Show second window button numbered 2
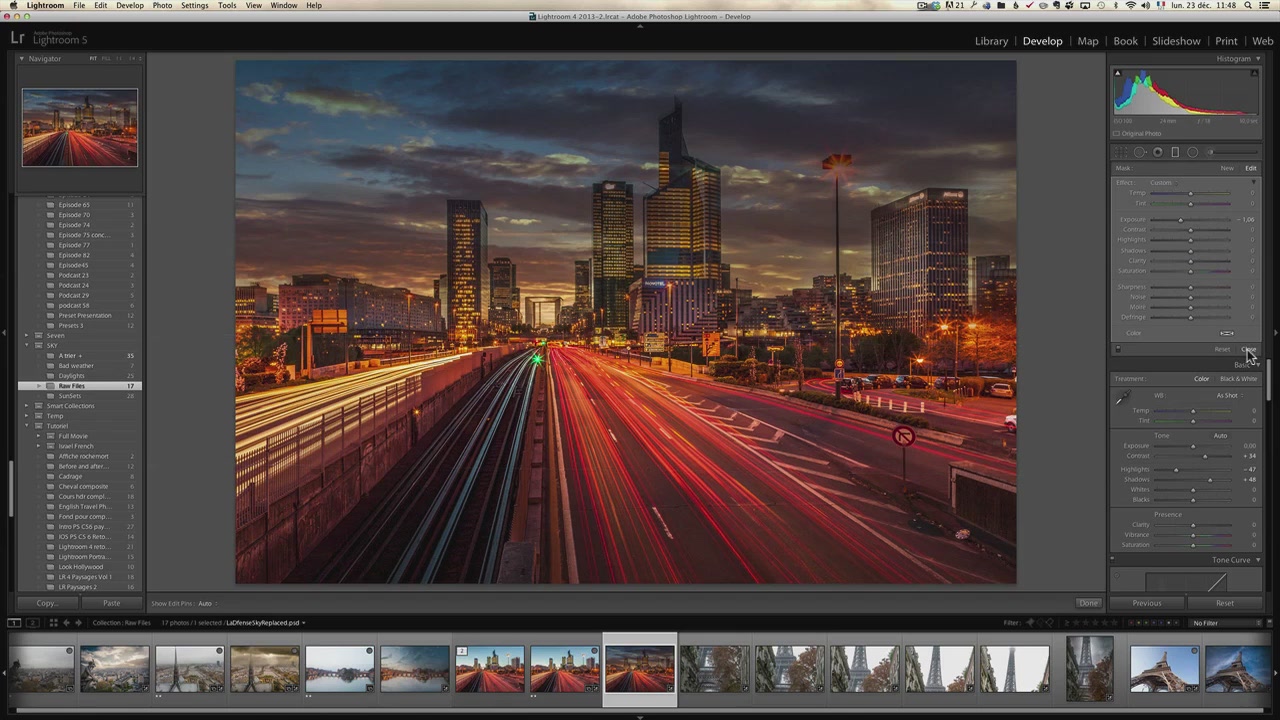This screenshot has width=1280, height=720. click(33, 622)
